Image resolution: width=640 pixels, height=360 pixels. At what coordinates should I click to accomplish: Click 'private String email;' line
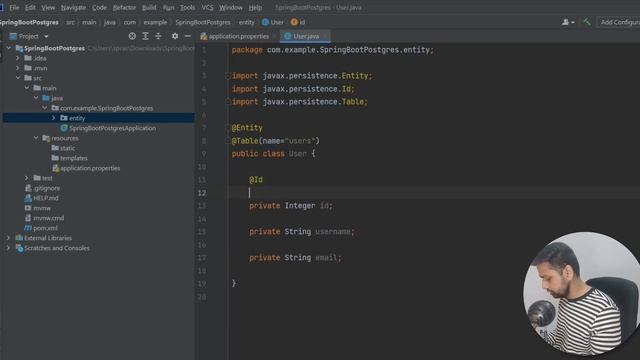pyautogui.click(x=295, y=258)
